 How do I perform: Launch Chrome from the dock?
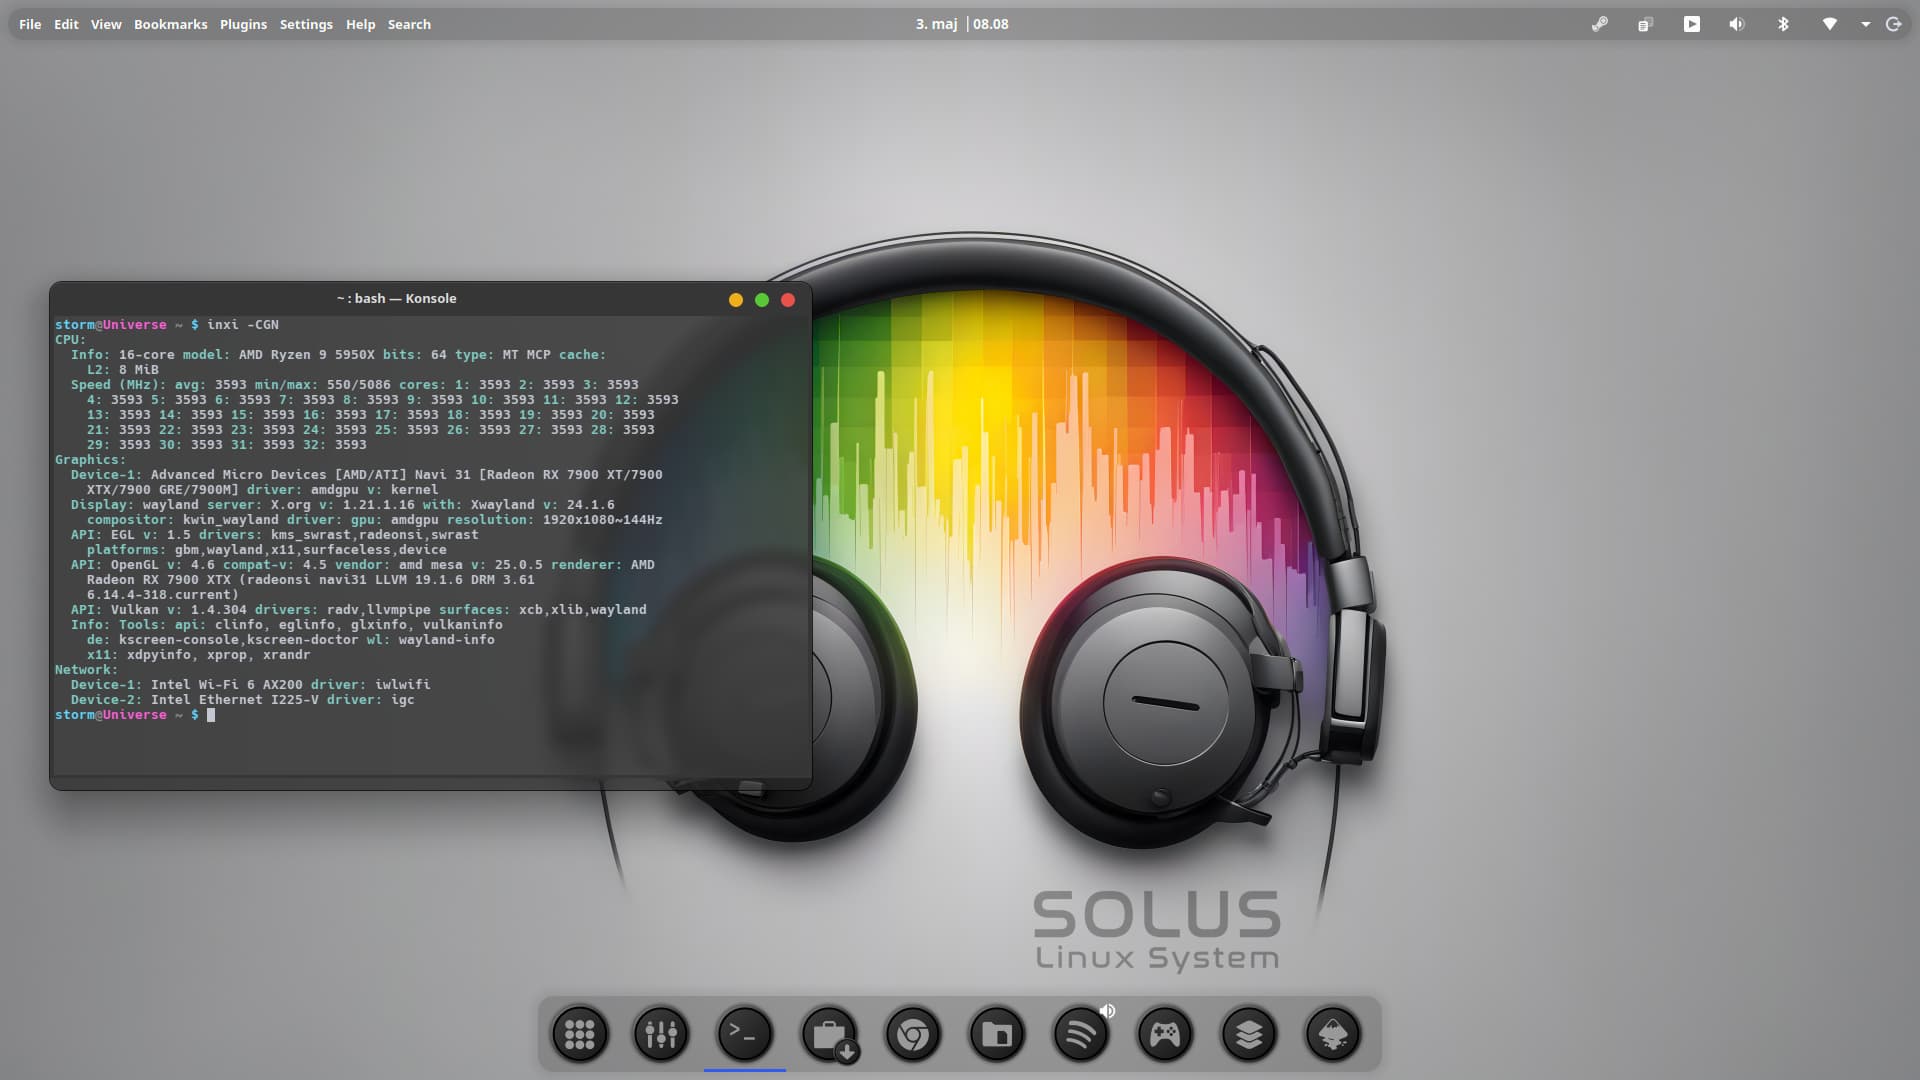(913, 1034)
